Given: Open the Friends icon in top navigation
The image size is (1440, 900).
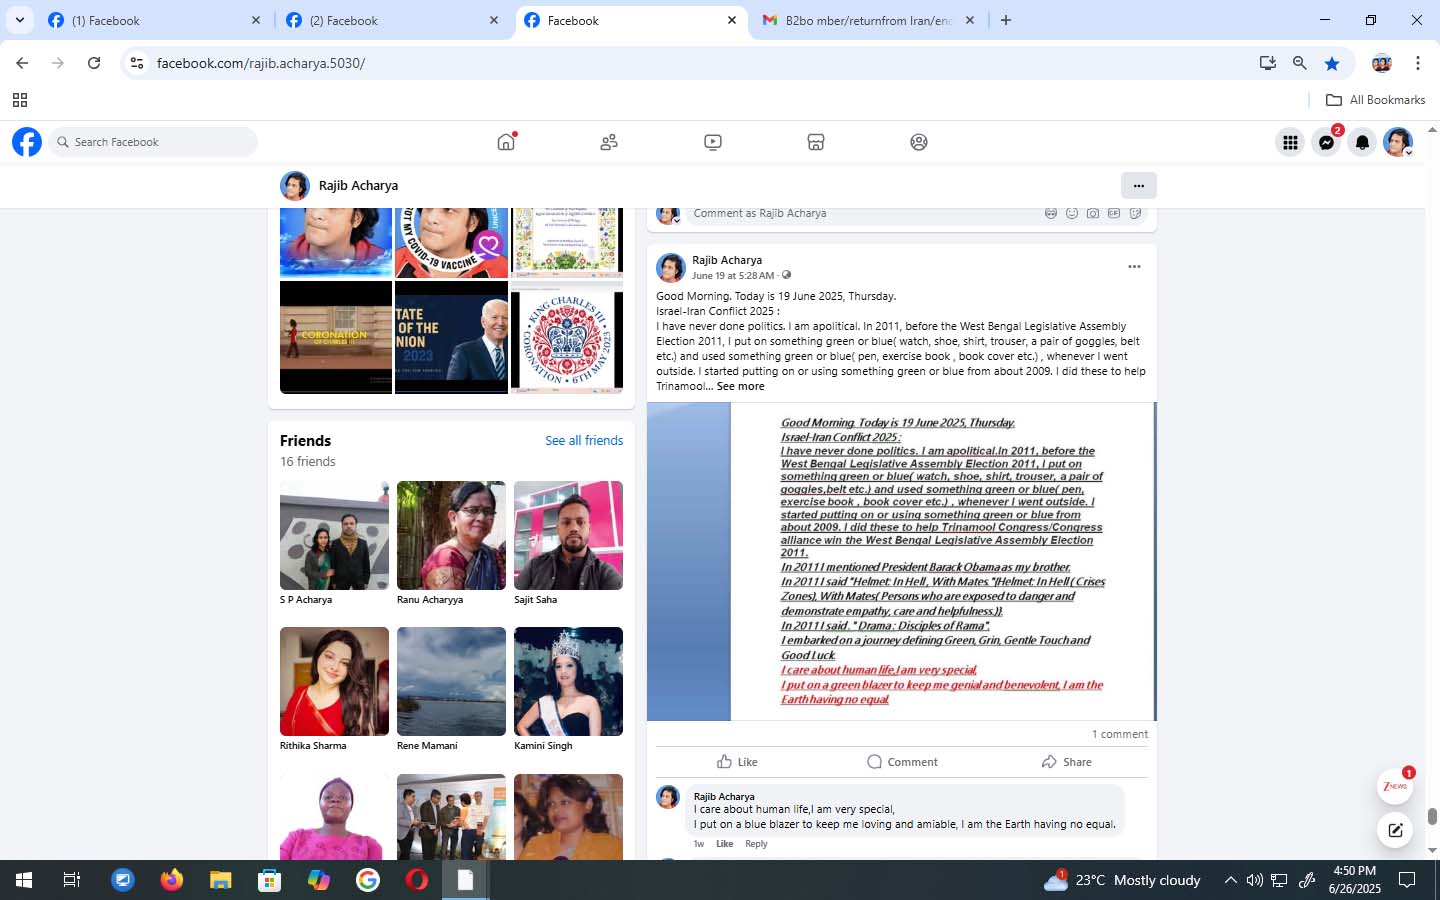Looking at the screenshot, I should pos(609,142).
